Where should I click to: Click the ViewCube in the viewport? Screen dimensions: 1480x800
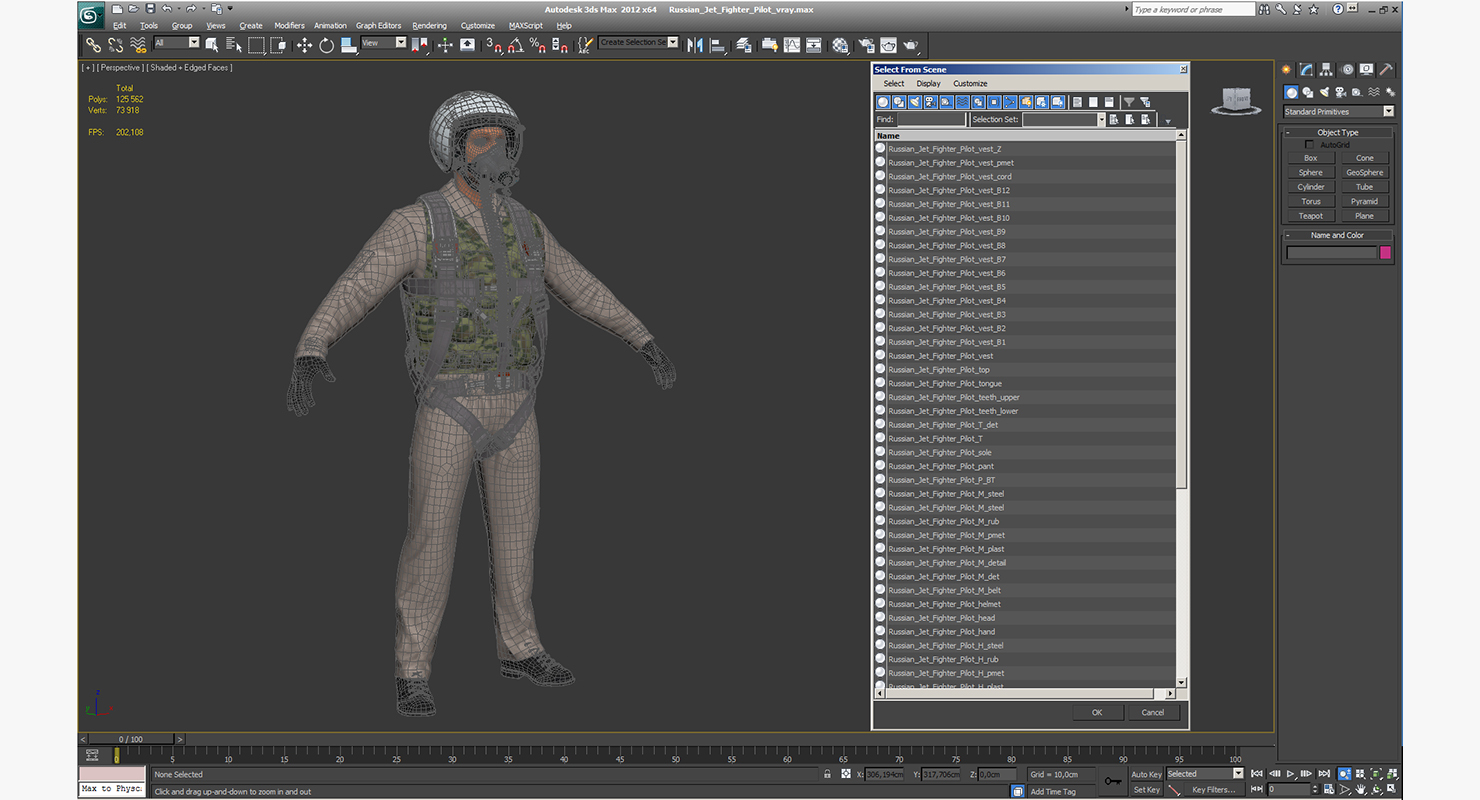coord(1236,100)
